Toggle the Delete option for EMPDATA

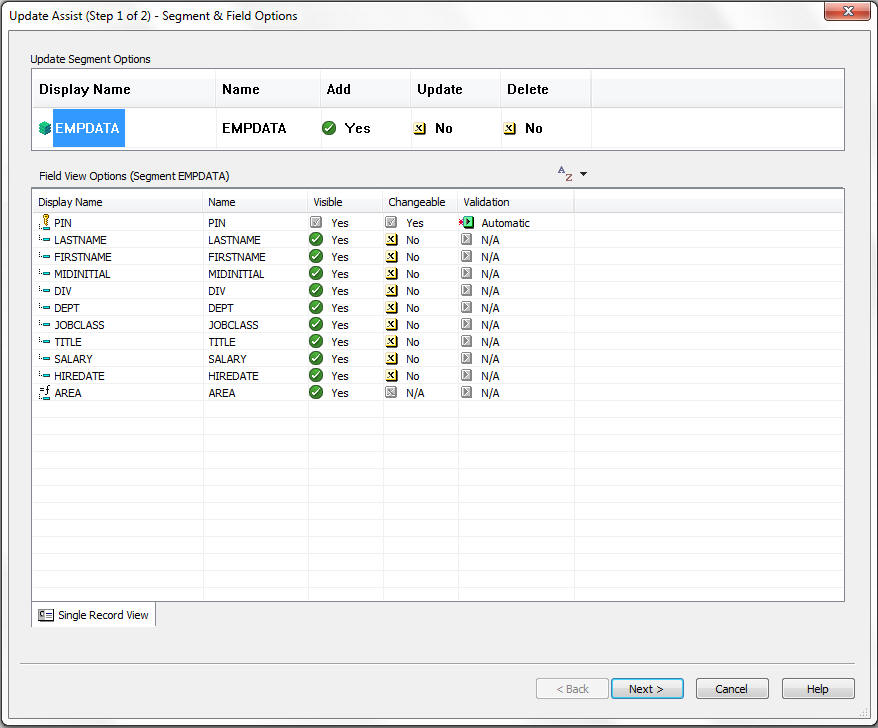(510, 128)
